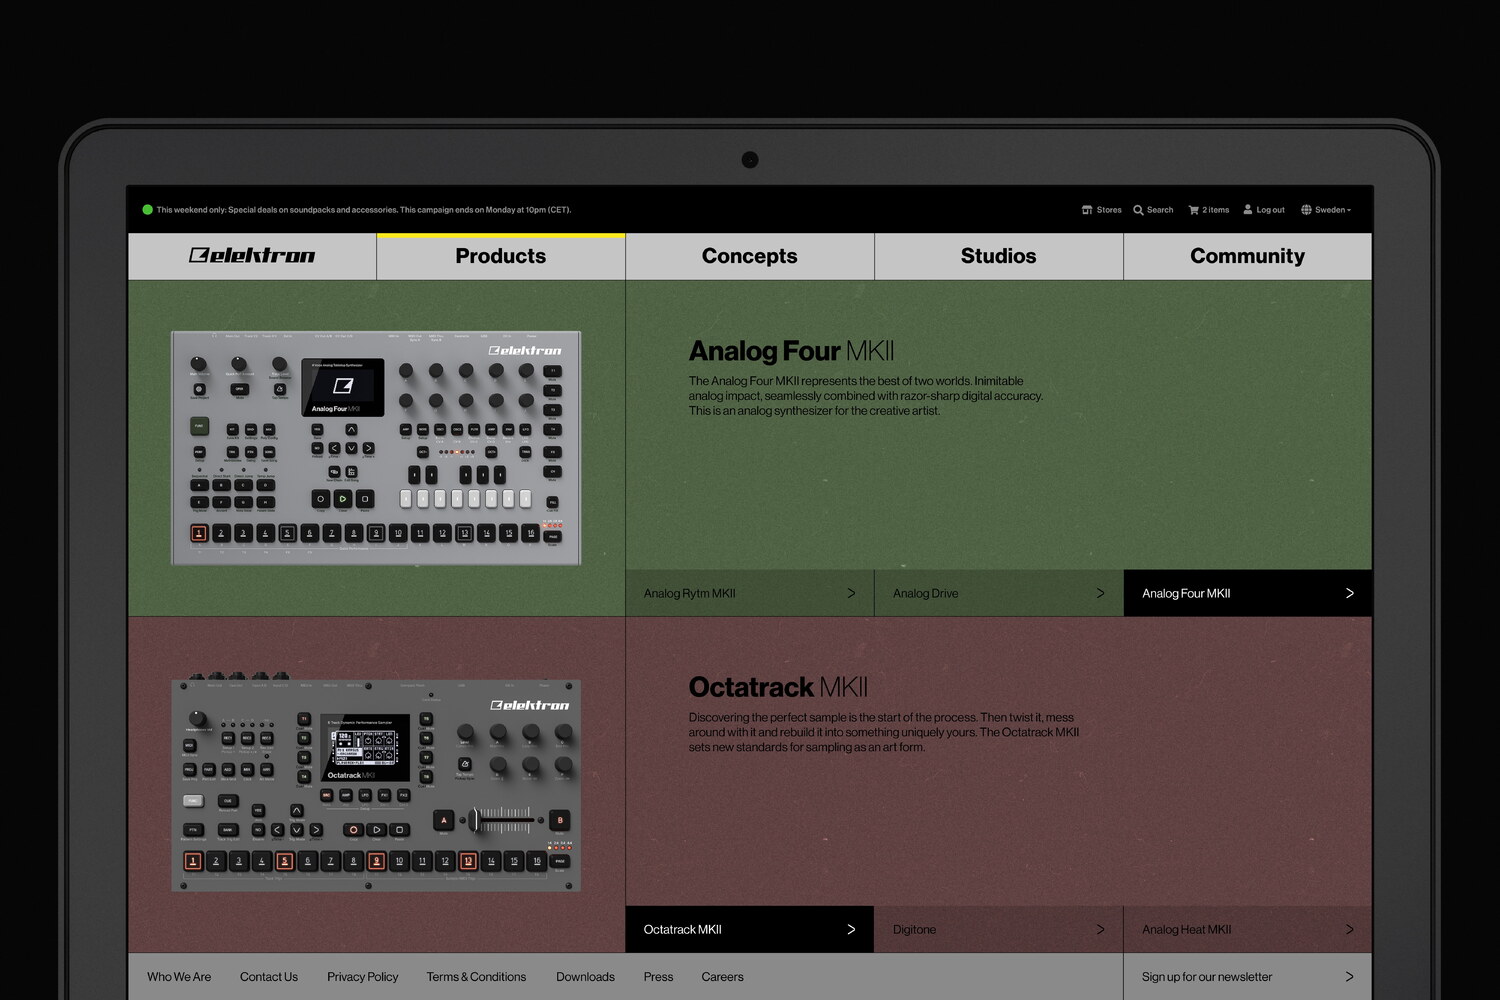1500x1000 pixels.
Task: Click the chevron on Analog Drive
Action: pyautogui.click(x=1100, y=593)
